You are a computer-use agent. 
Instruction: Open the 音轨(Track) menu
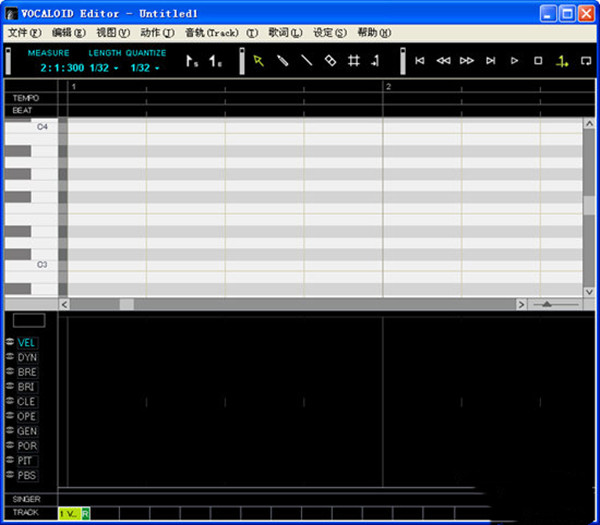click(222, 33)
